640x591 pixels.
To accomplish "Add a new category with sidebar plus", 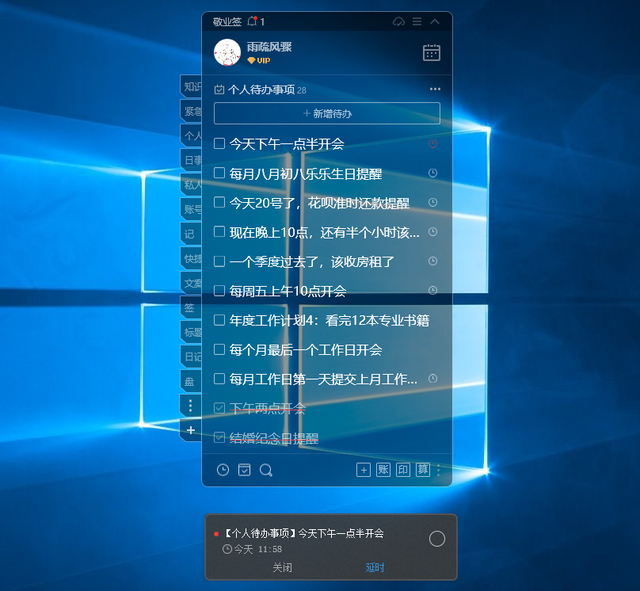I will point(191,430).
